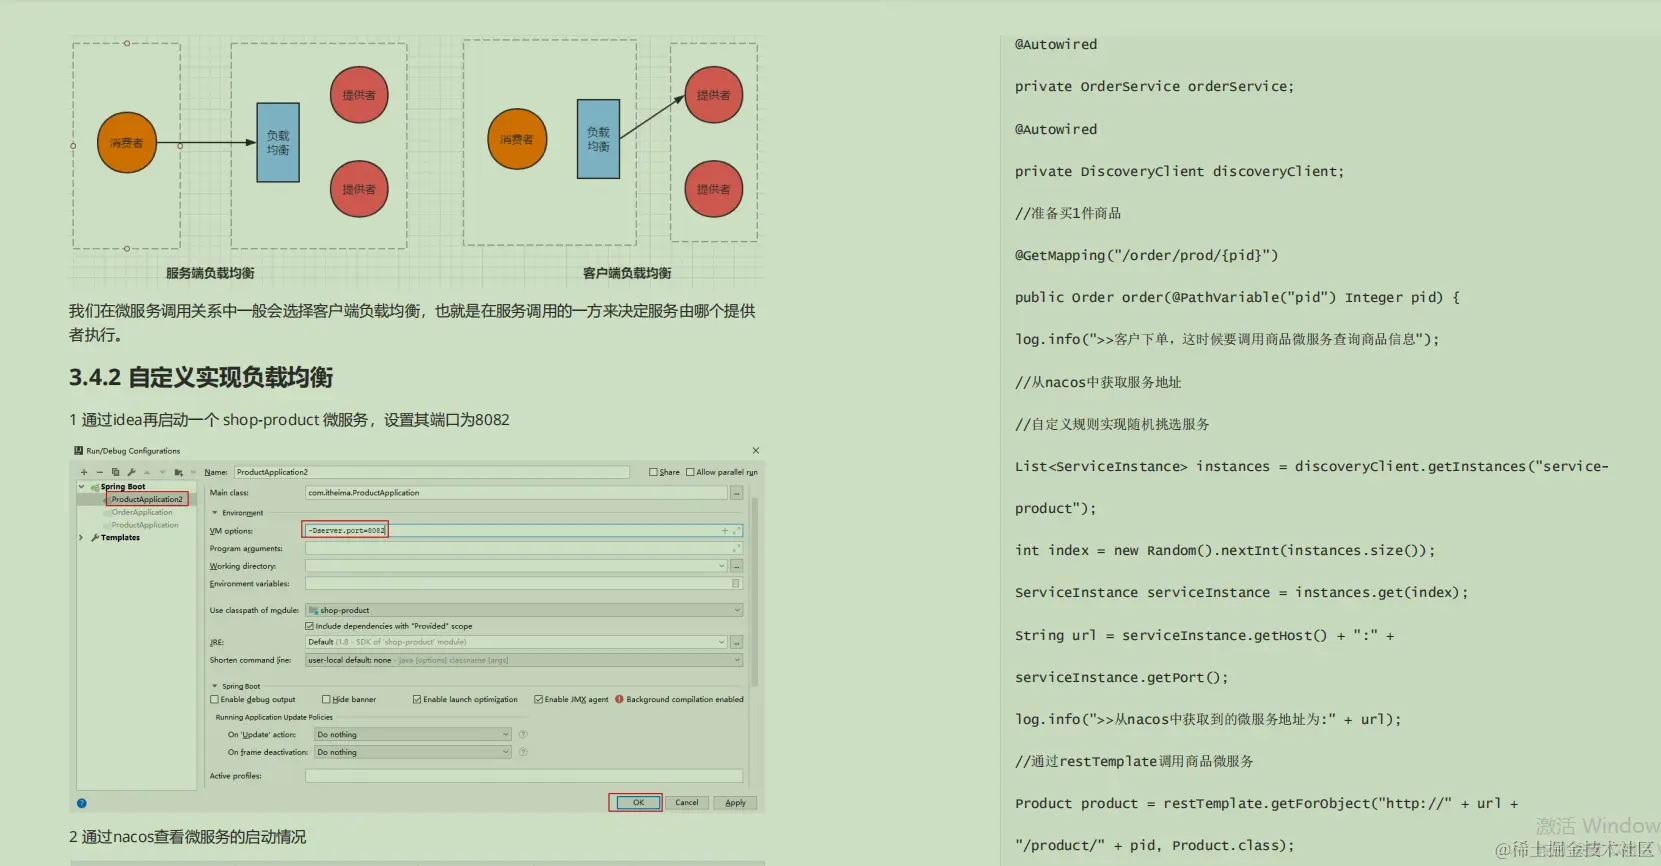The image size is (1661, 866).
Task: Click the Main class browse ellipsis button
Action: 737,493
